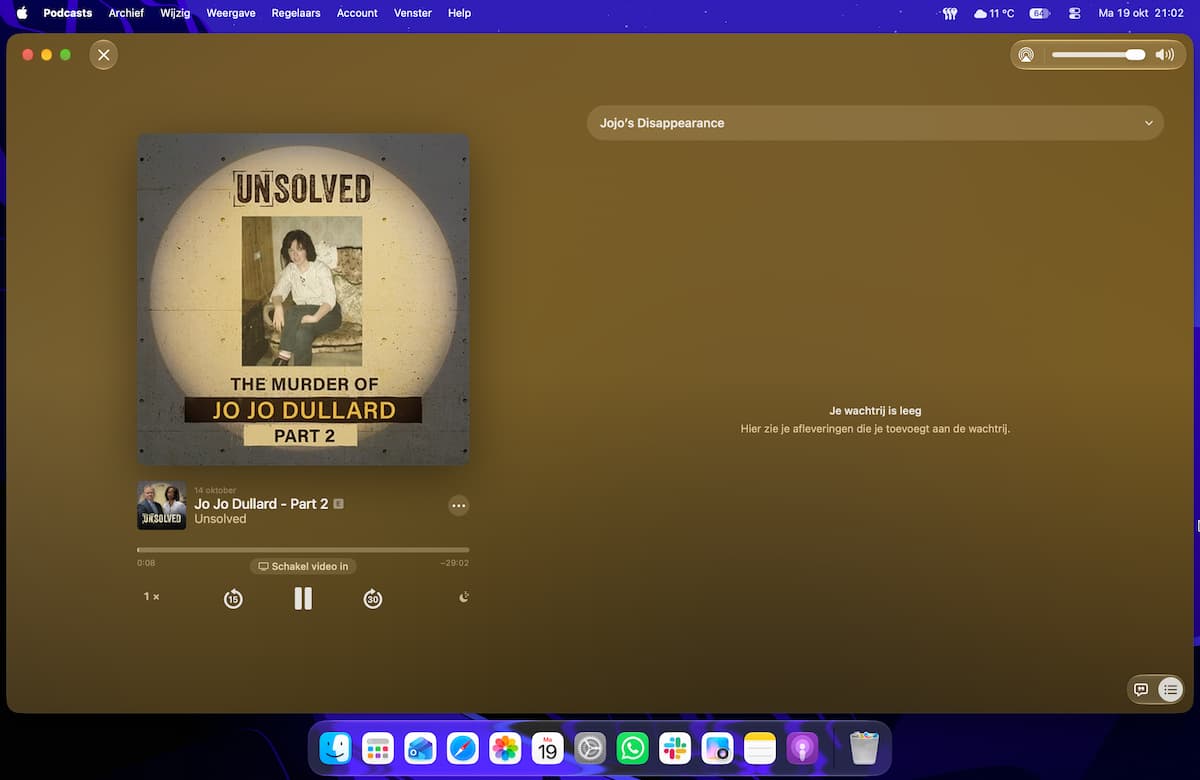Open the Apple menu

[22, 13]
